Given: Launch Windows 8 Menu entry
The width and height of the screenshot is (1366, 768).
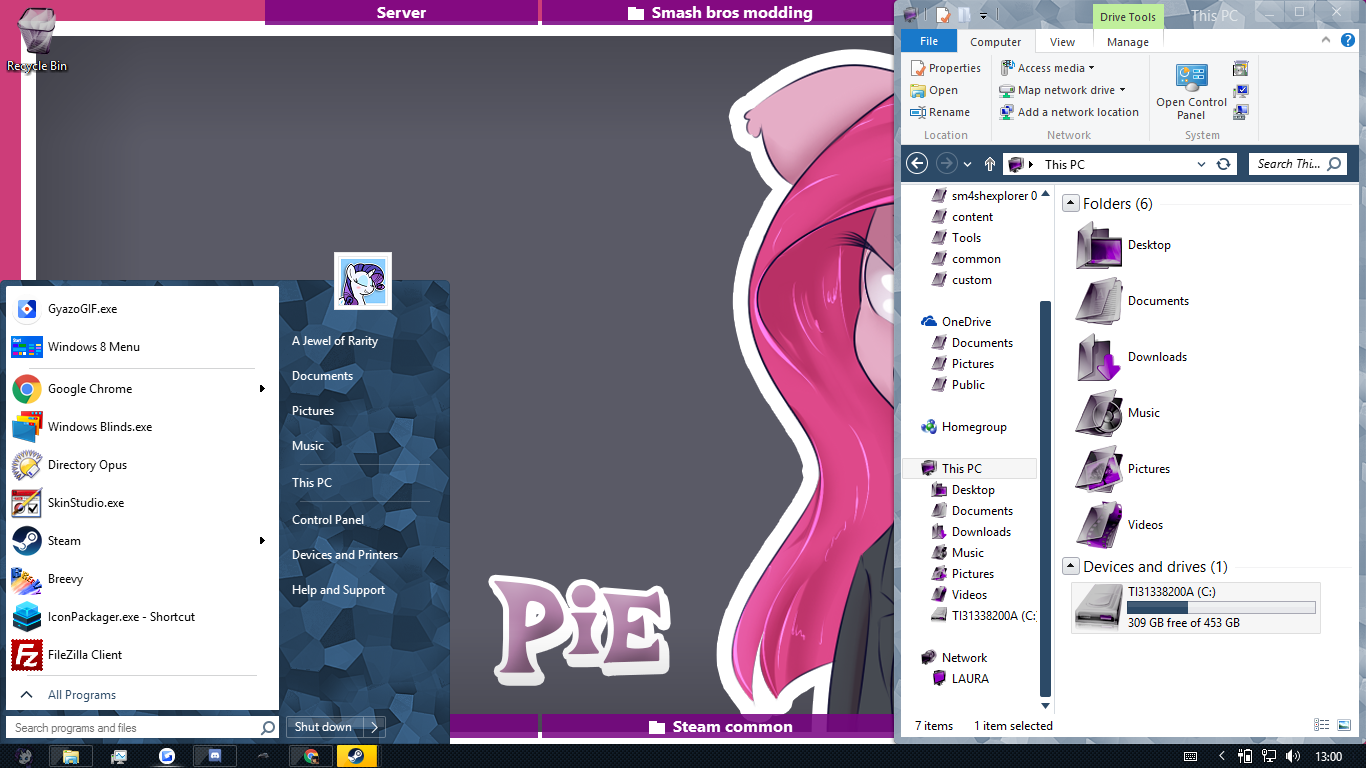Looking at the screenshot, I should pyautogui.click(x=142, y=347).
